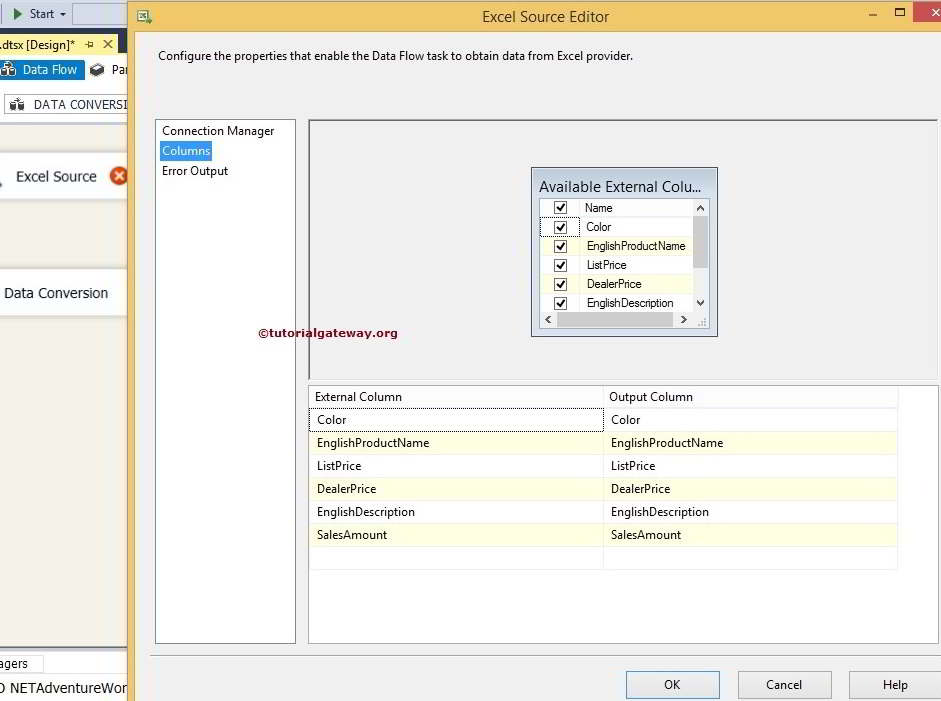Click the Parameters tab cube icon

click(x=97, y=70)
